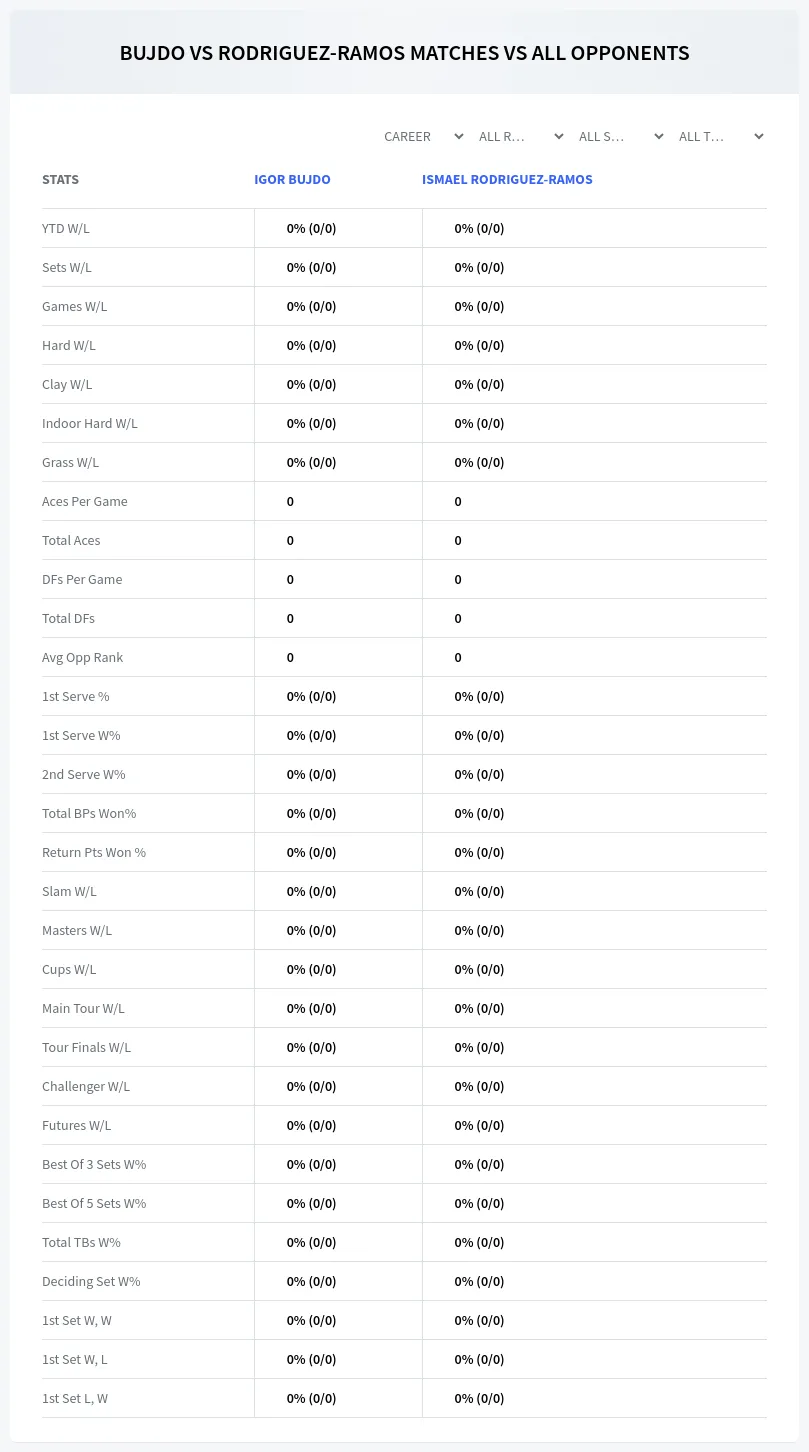Click Bujdo's Clay W/L value

311,384
